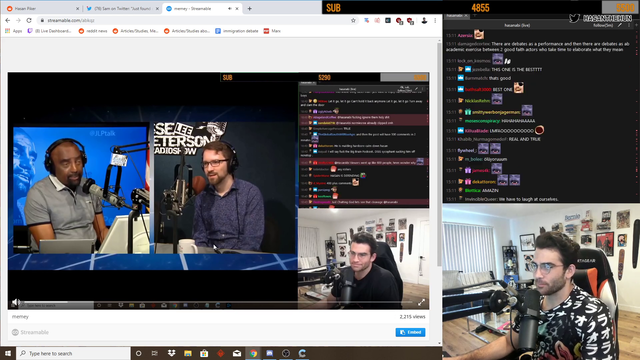The image size is (640, 360).
Task: Click the hasanabi (live) chat header
Action: 517,25
